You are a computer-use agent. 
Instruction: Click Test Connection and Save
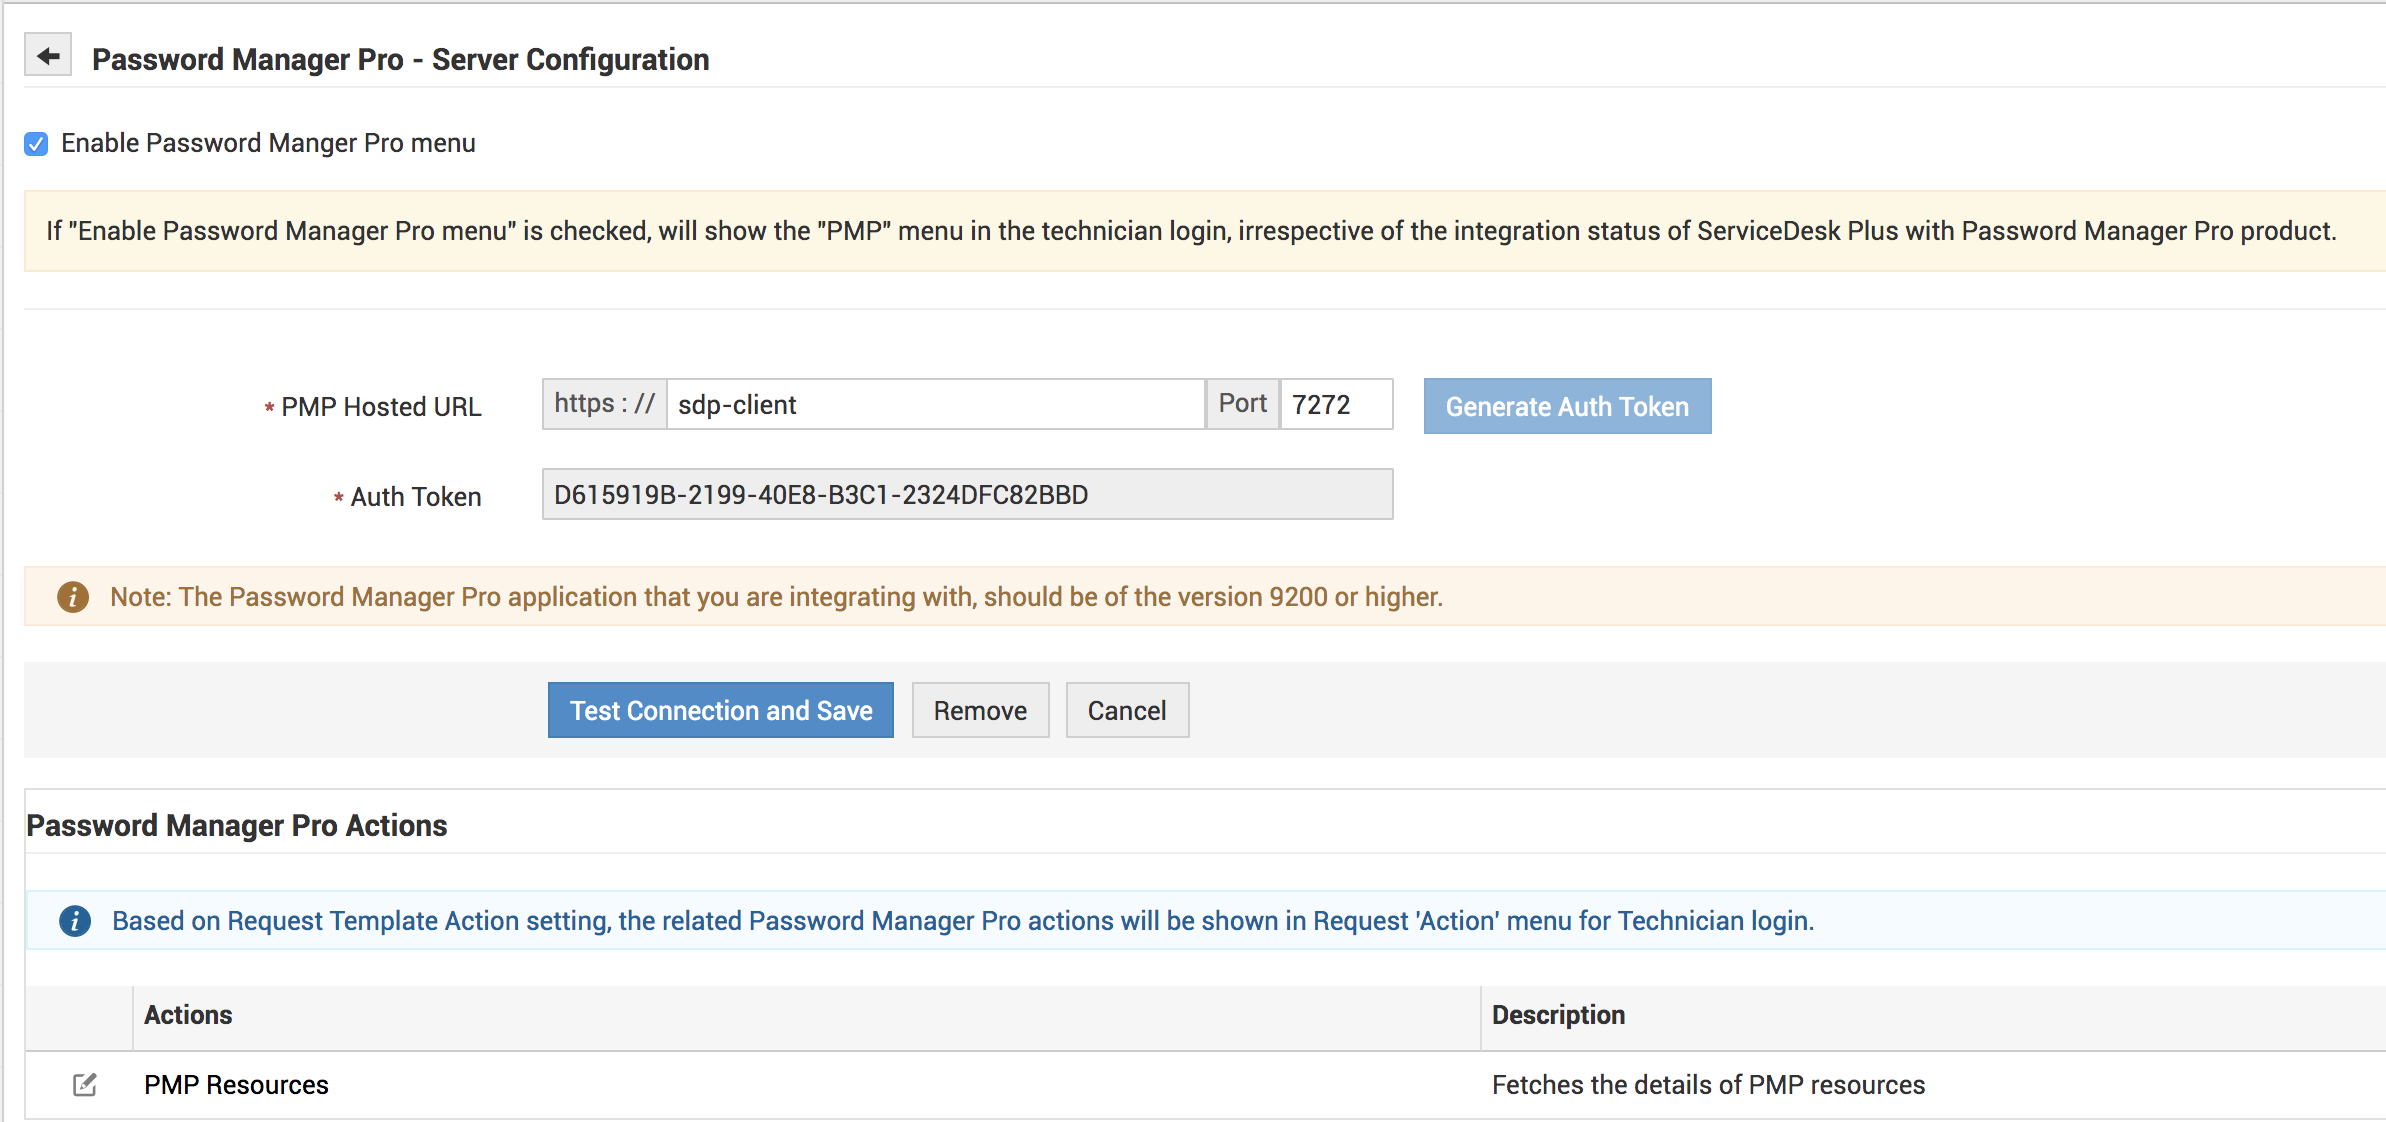click(721, 710)
